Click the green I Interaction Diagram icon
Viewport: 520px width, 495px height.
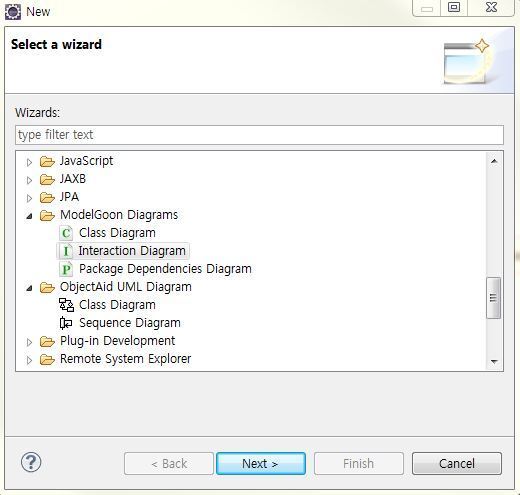[66, 251]
